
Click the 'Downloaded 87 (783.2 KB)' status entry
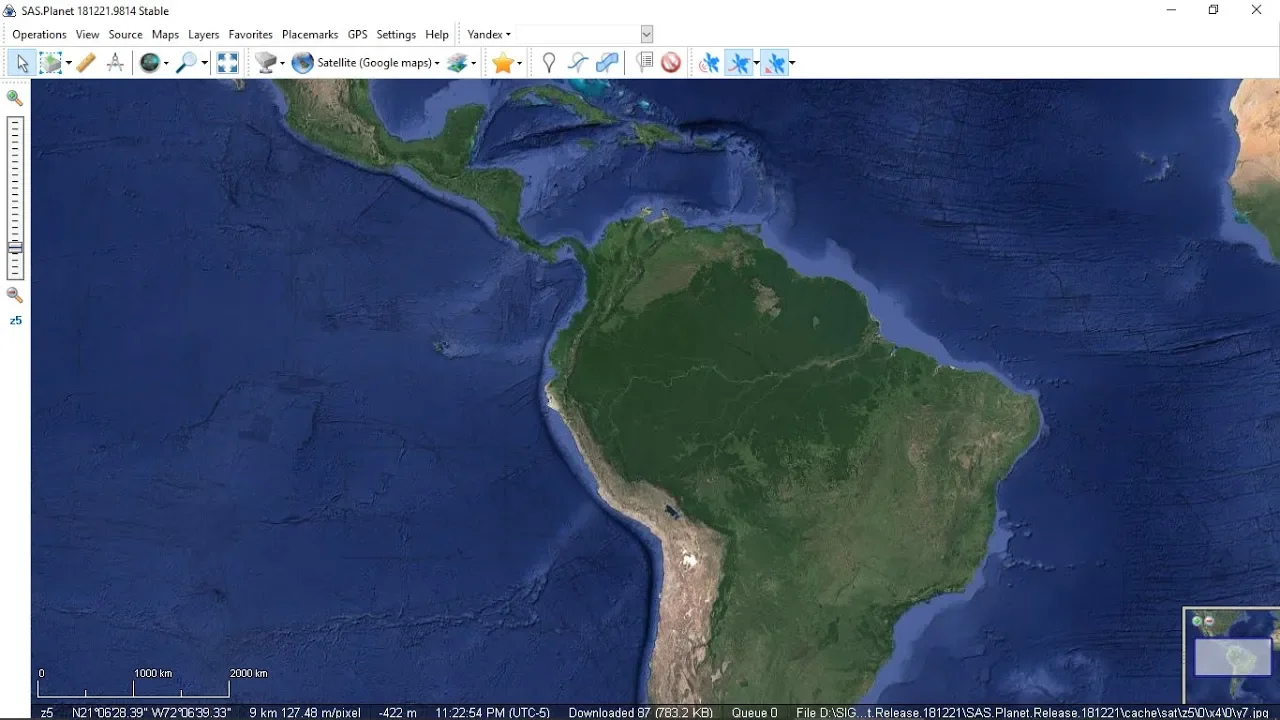[640, 713]
